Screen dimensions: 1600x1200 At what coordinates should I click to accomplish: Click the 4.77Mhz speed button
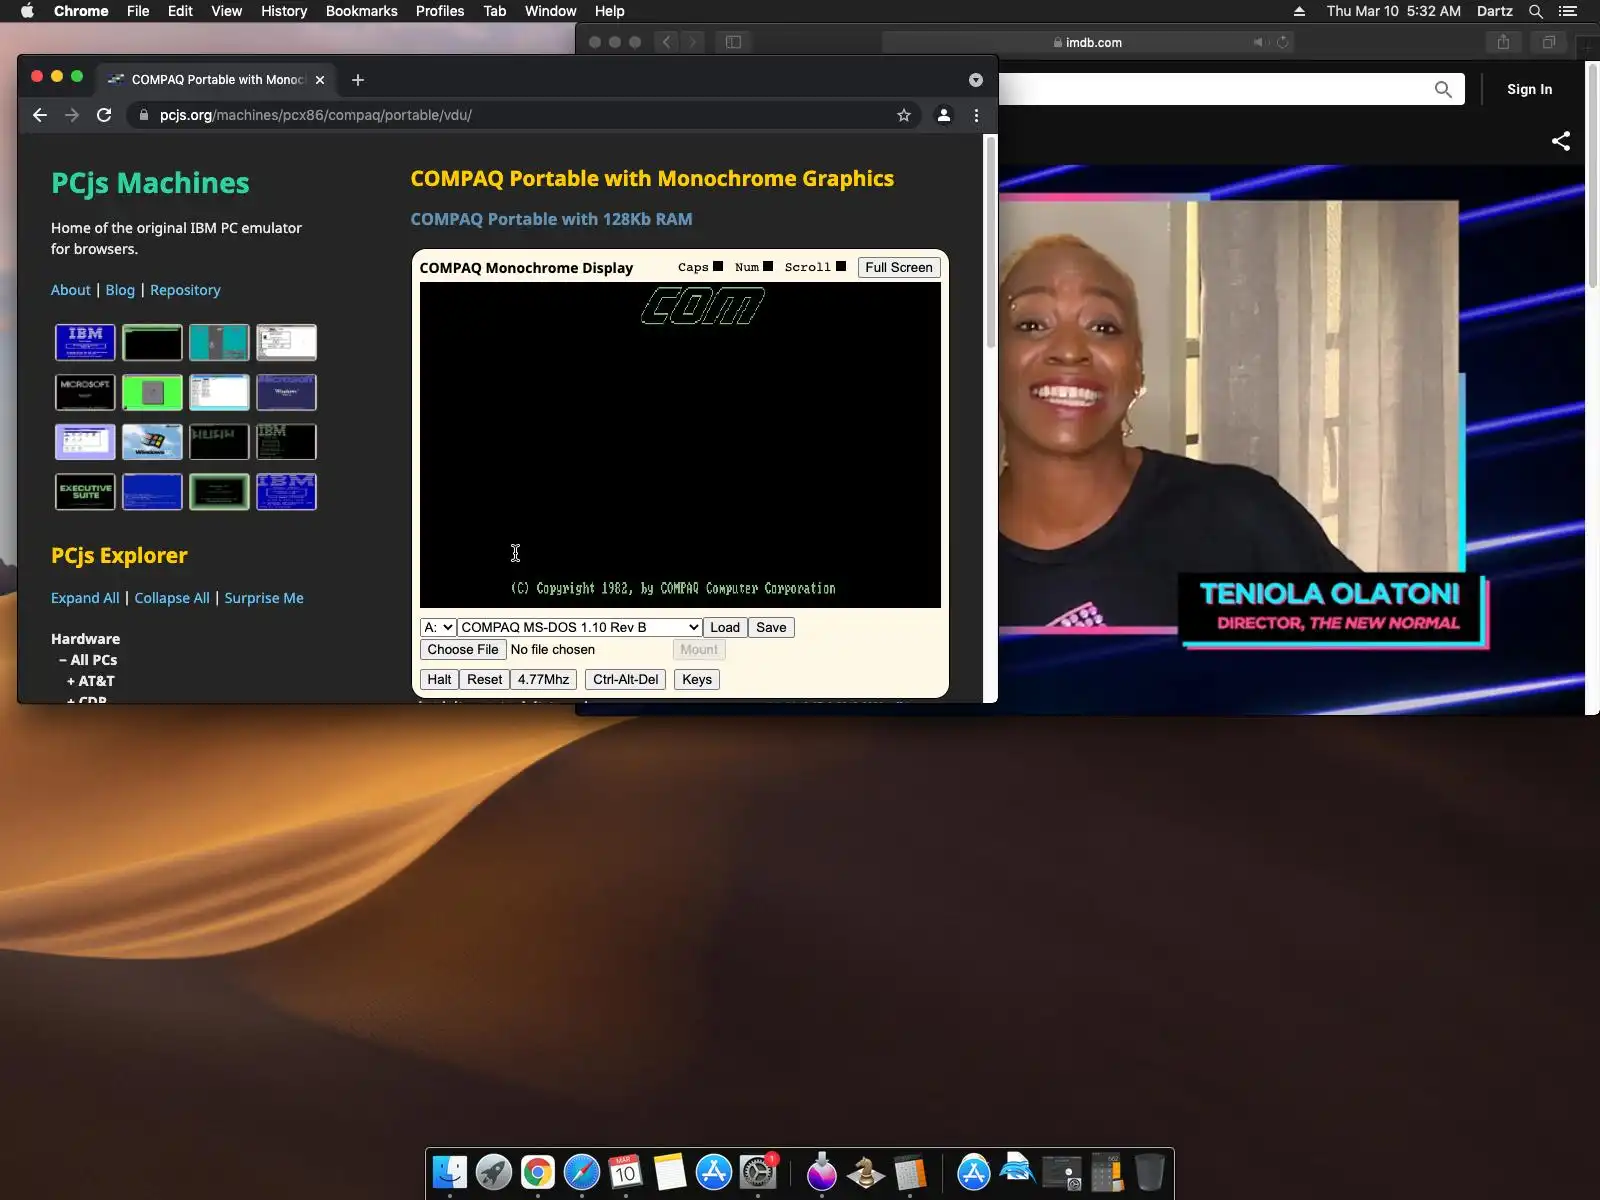(544, 679)
